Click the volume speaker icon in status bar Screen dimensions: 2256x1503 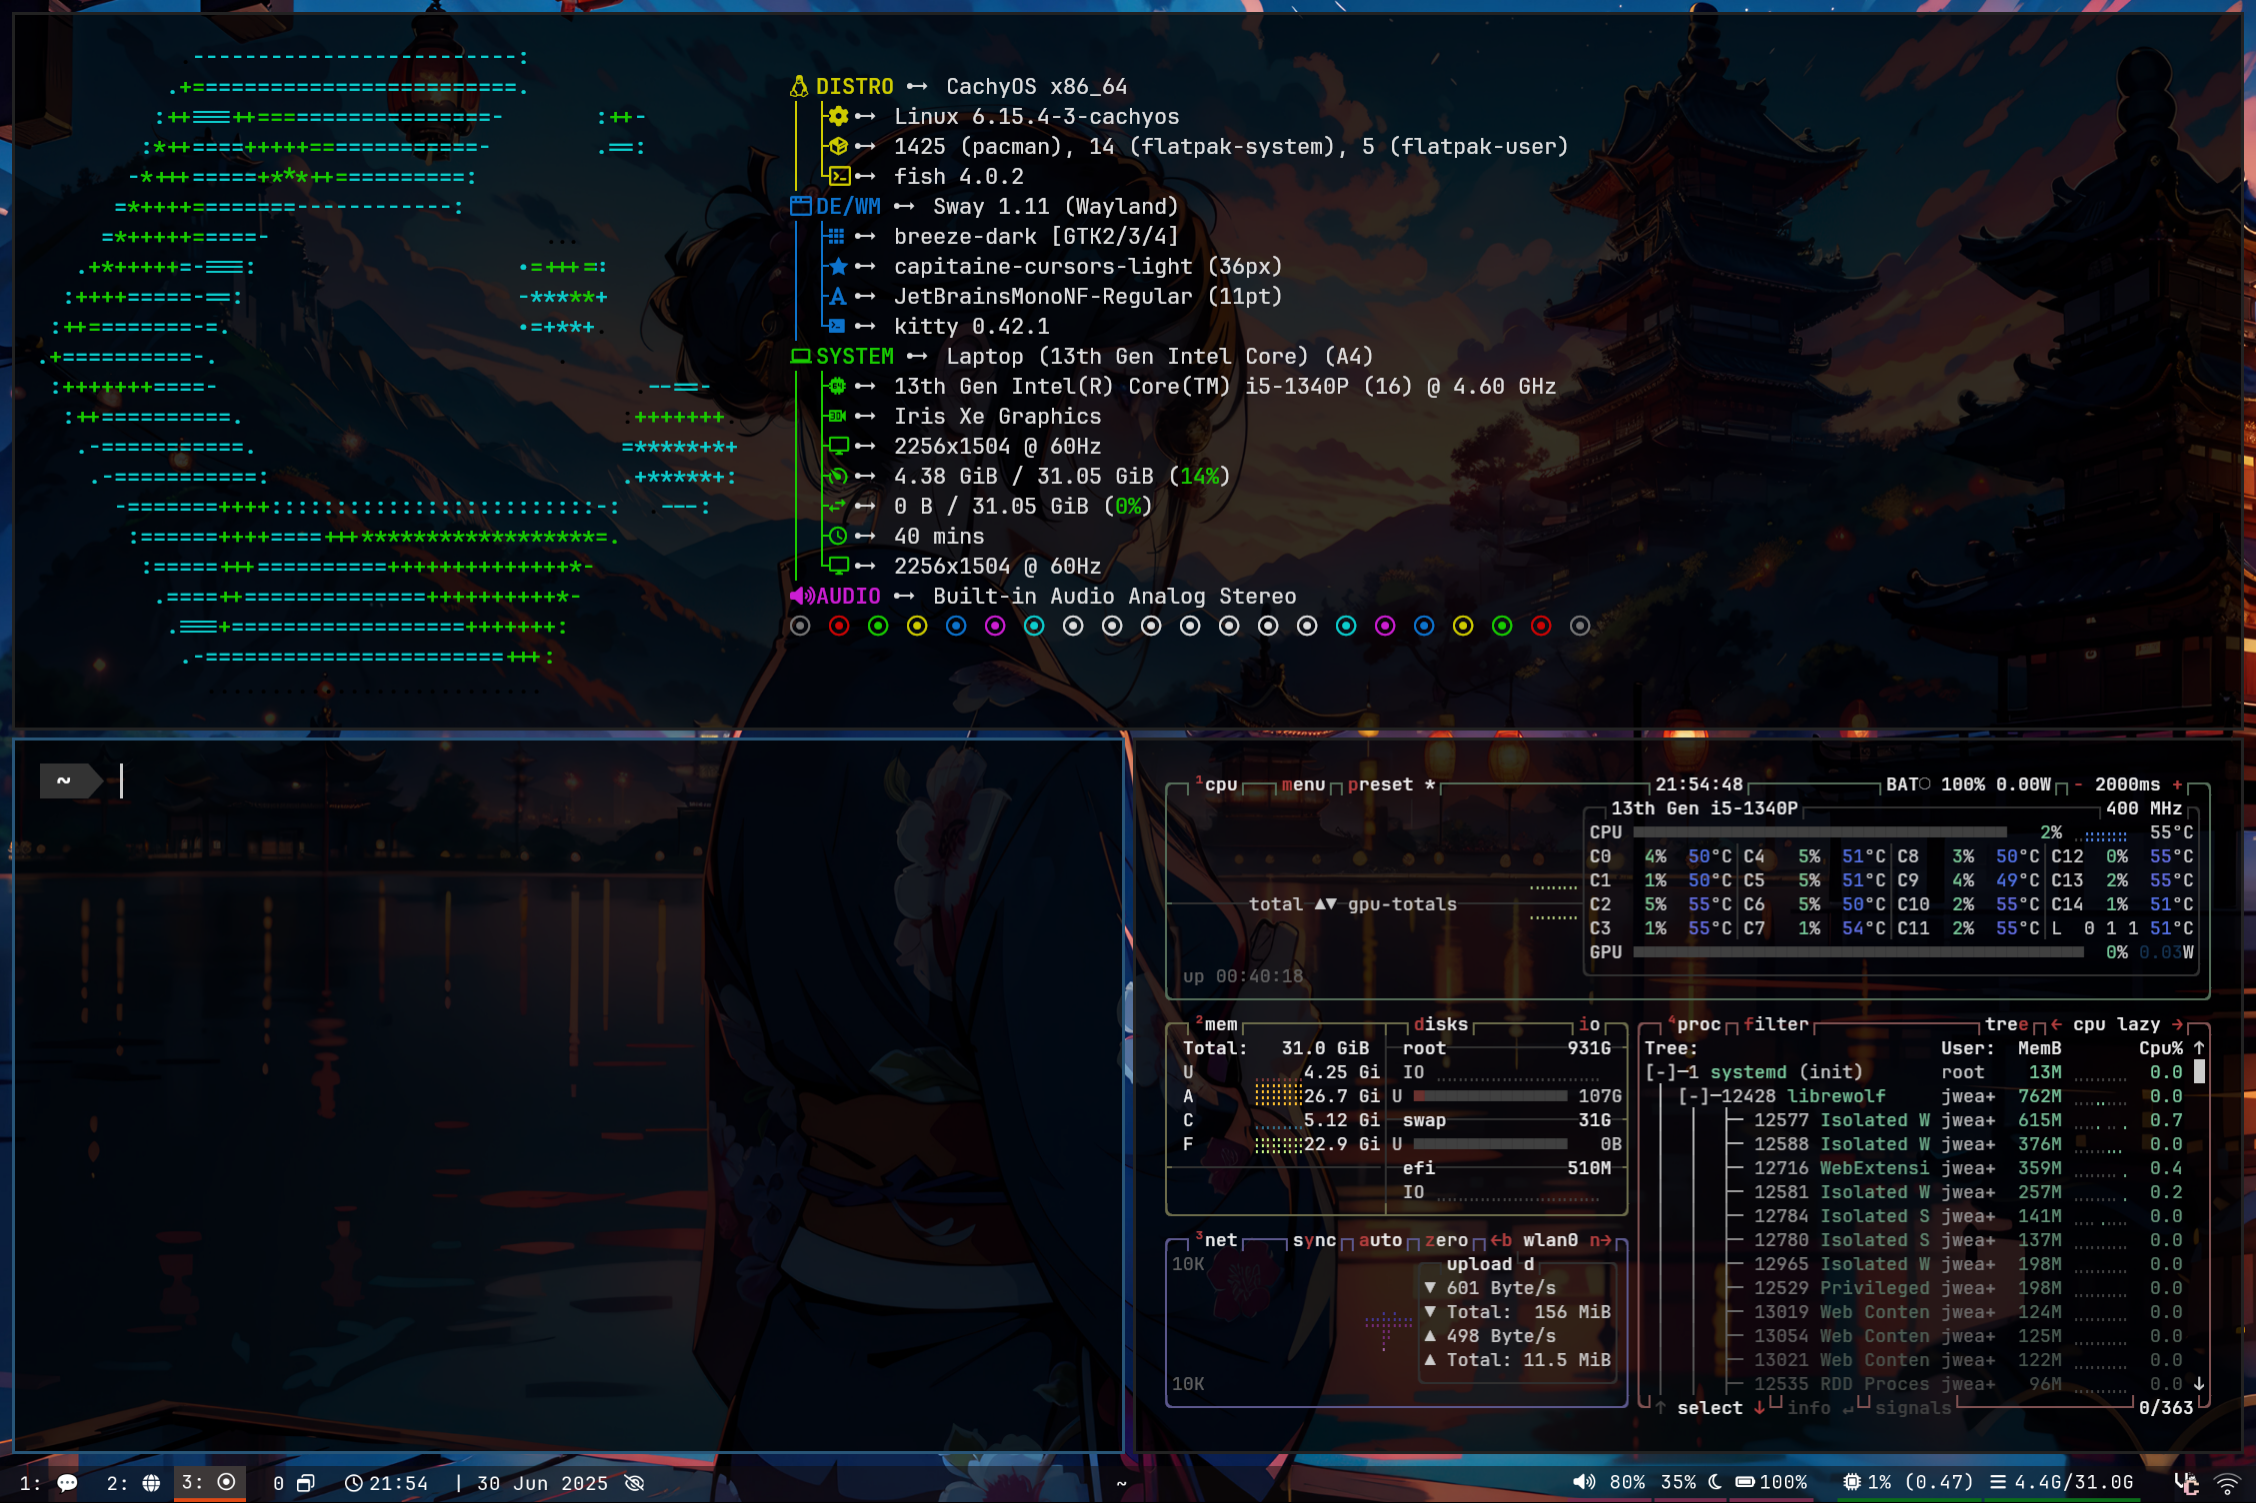[x=1584, y=1482]
